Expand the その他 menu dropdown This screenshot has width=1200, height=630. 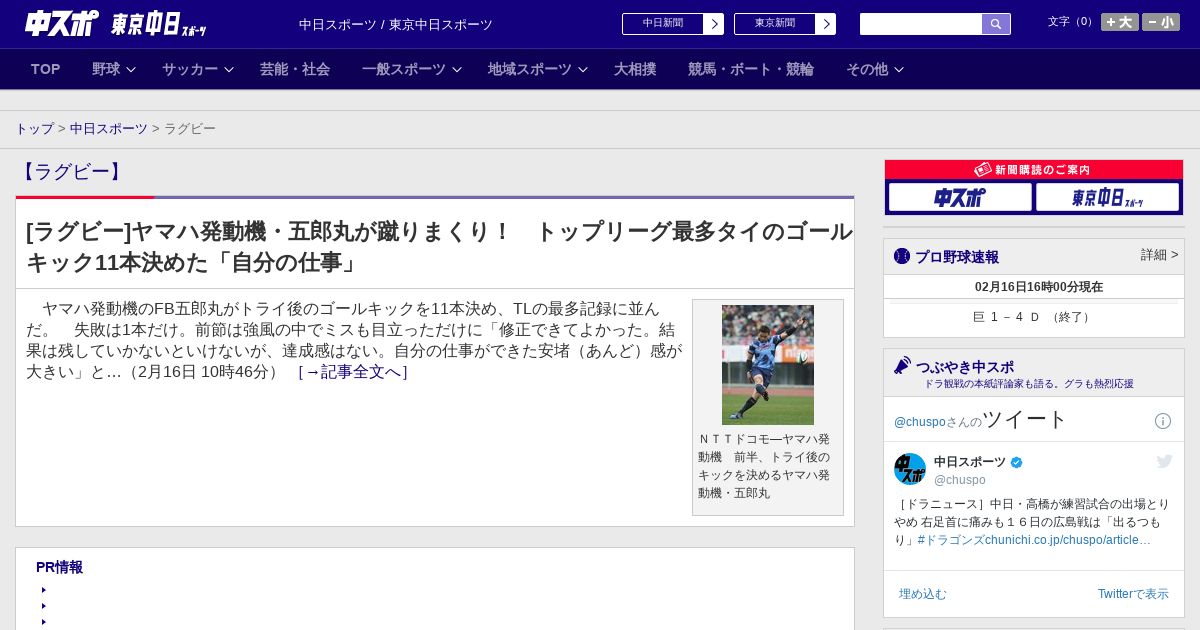(875, 69)
